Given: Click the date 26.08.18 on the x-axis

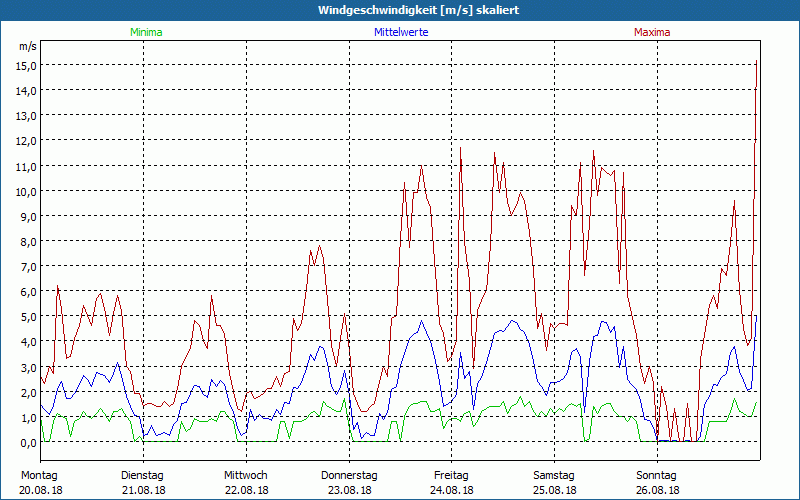Looking at the screenshot, I should pyautogui.click(x=657, y=490).
